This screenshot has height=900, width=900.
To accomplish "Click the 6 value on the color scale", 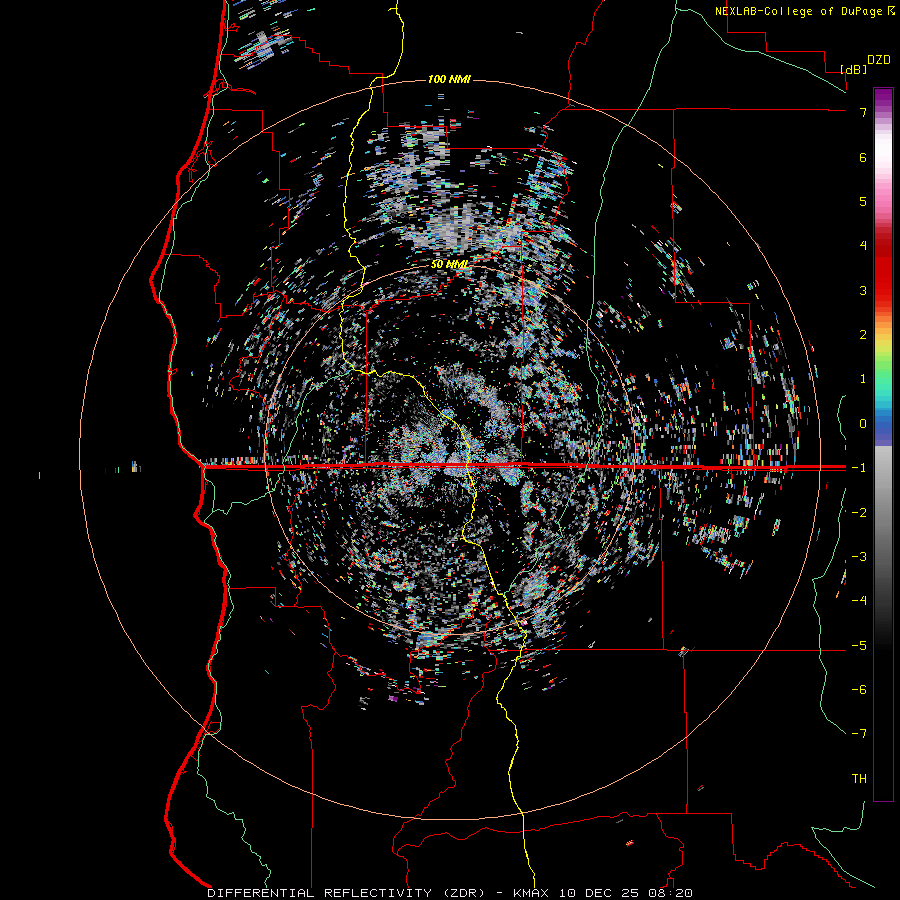I will click(863, 157).
